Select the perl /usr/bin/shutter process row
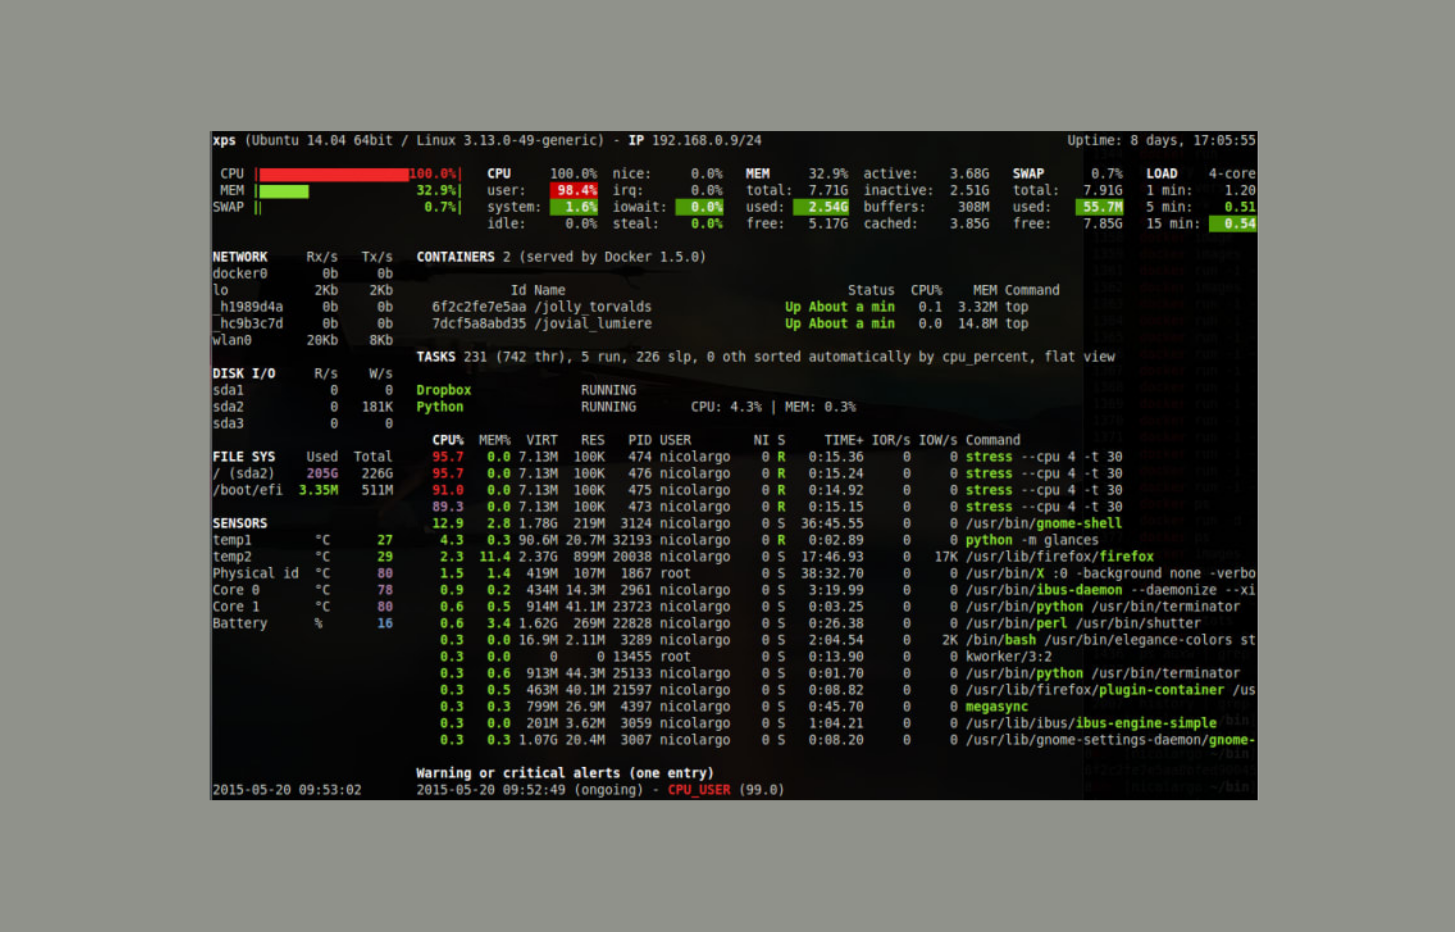The image size is (1455, 932). 816,623
